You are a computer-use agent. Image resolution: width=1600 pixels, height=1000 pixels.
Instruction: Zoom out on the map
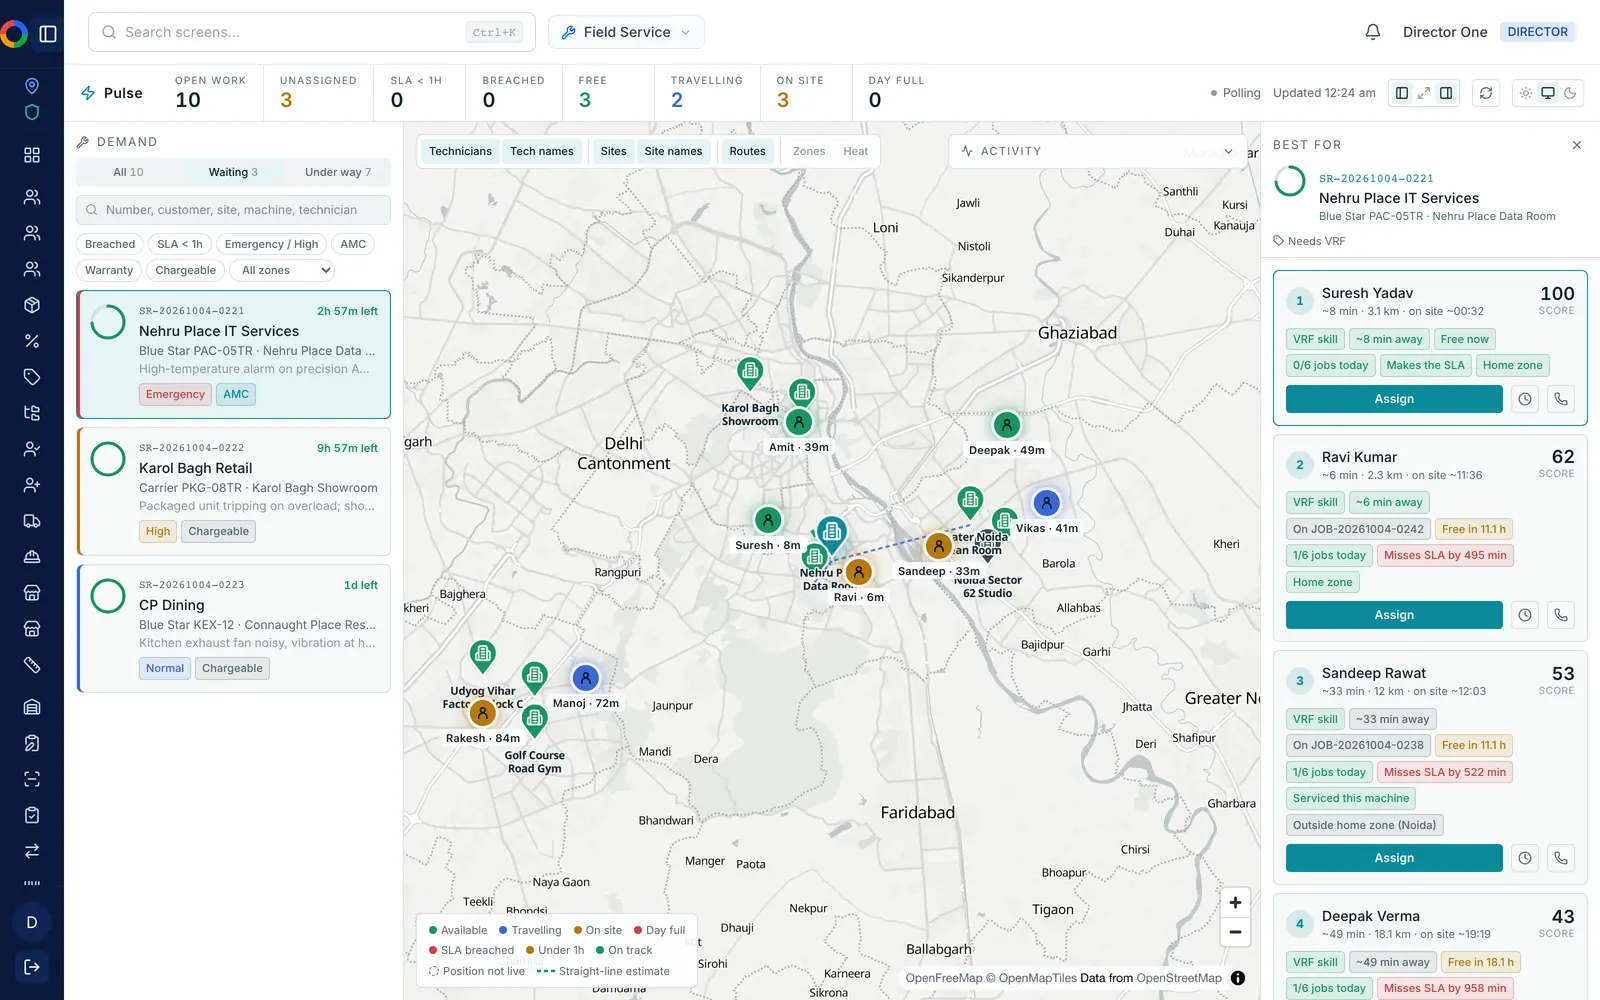coord(1235,932)
